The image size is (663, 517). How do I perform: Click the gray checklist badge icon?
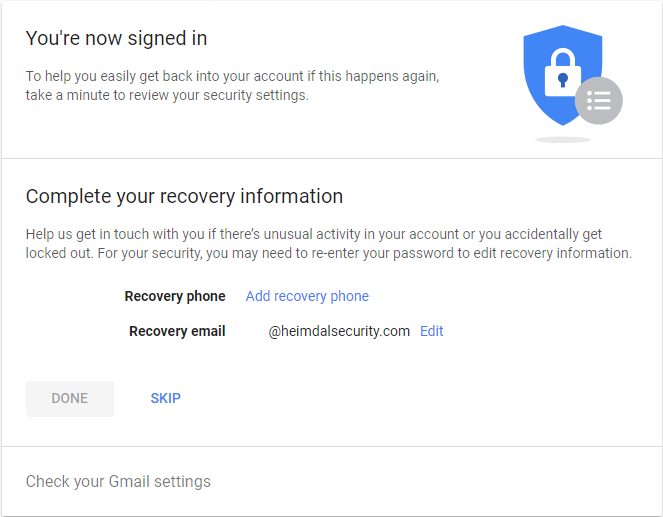pyautogui.click(x=599, y=101)
